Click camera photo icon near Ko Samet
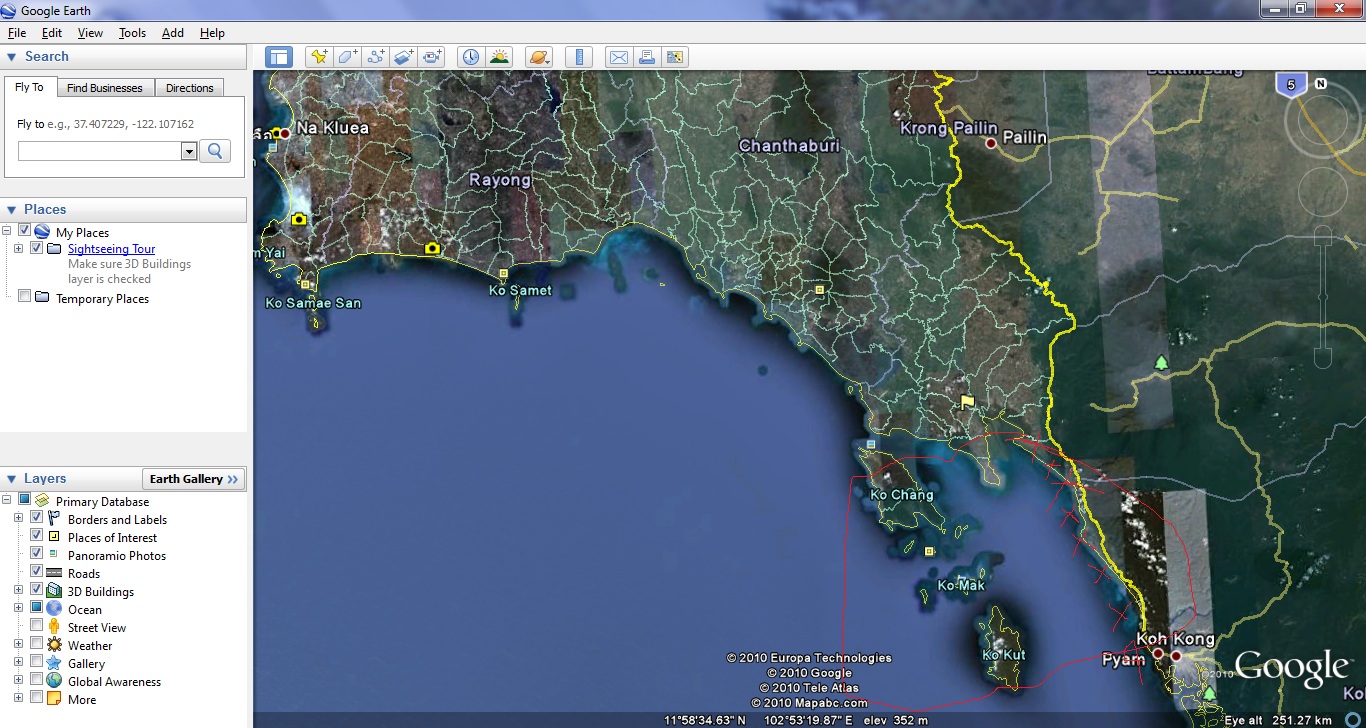The height and width of the screenshot is (728, 1366). (432, 248)
